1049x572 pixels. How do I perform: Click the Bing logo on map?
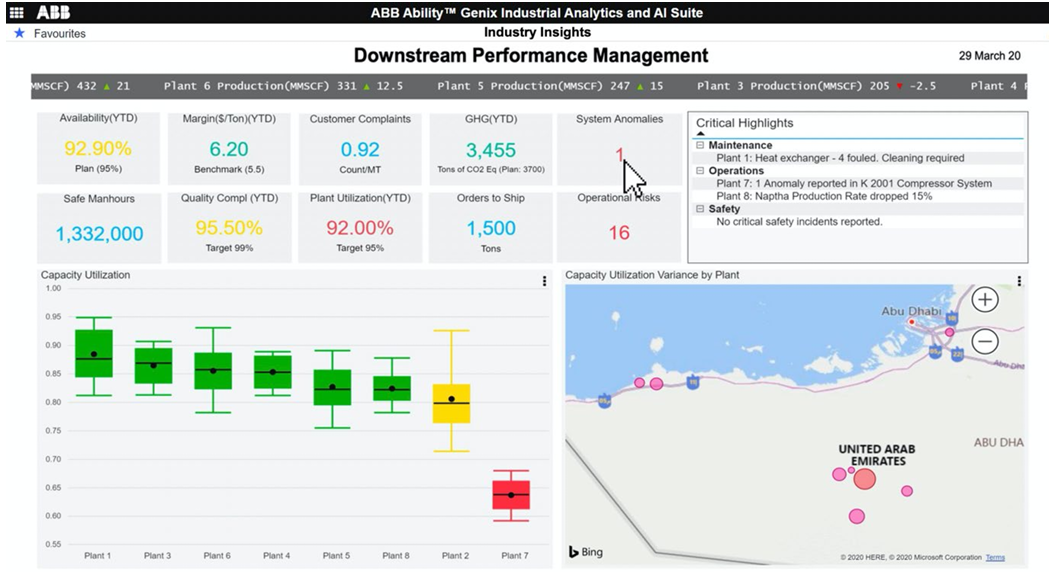pos(586,552)
